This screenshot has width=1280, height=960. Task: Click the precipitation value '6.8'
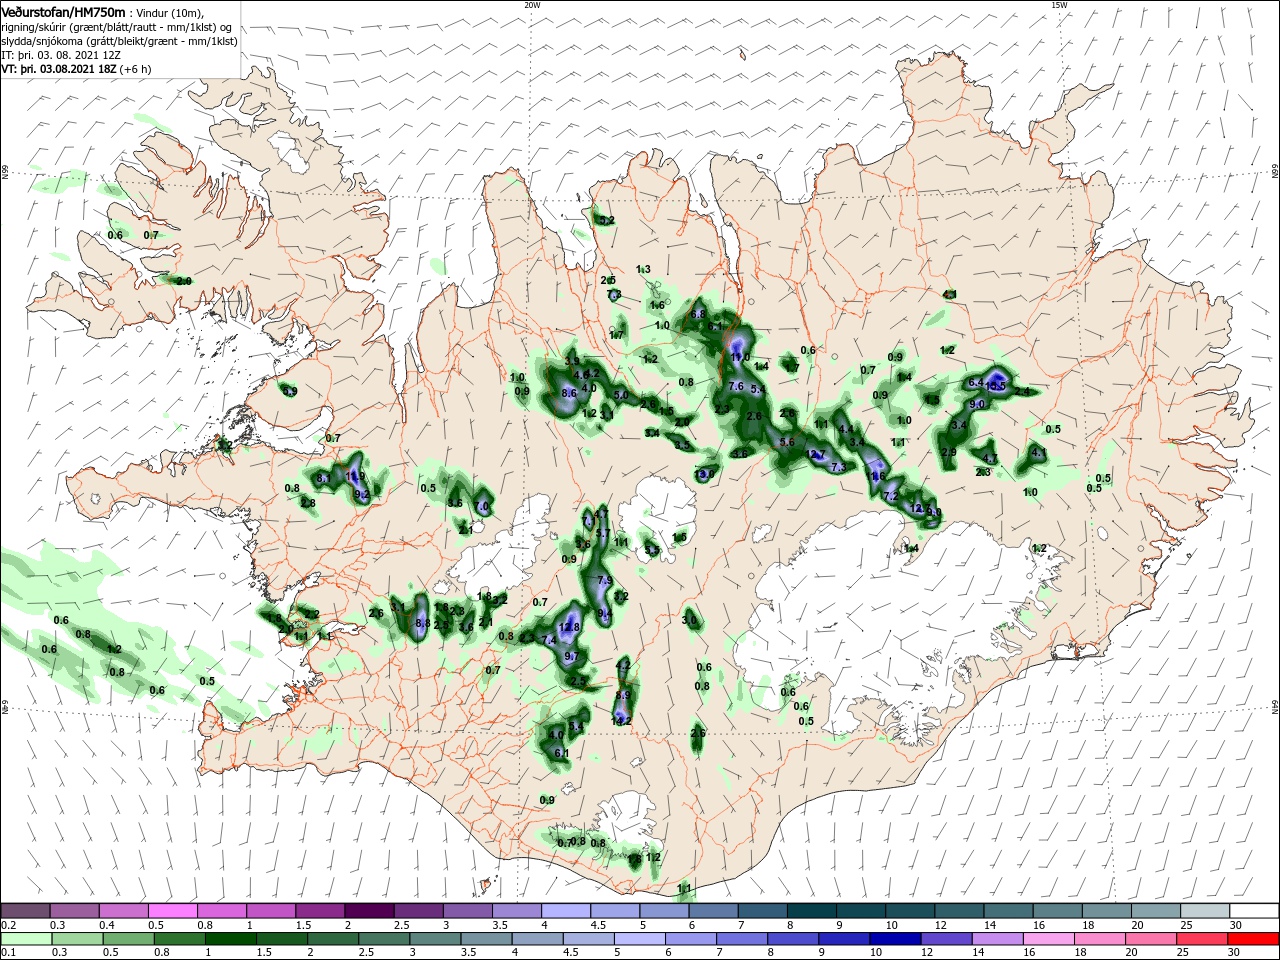tap(698, 313)
